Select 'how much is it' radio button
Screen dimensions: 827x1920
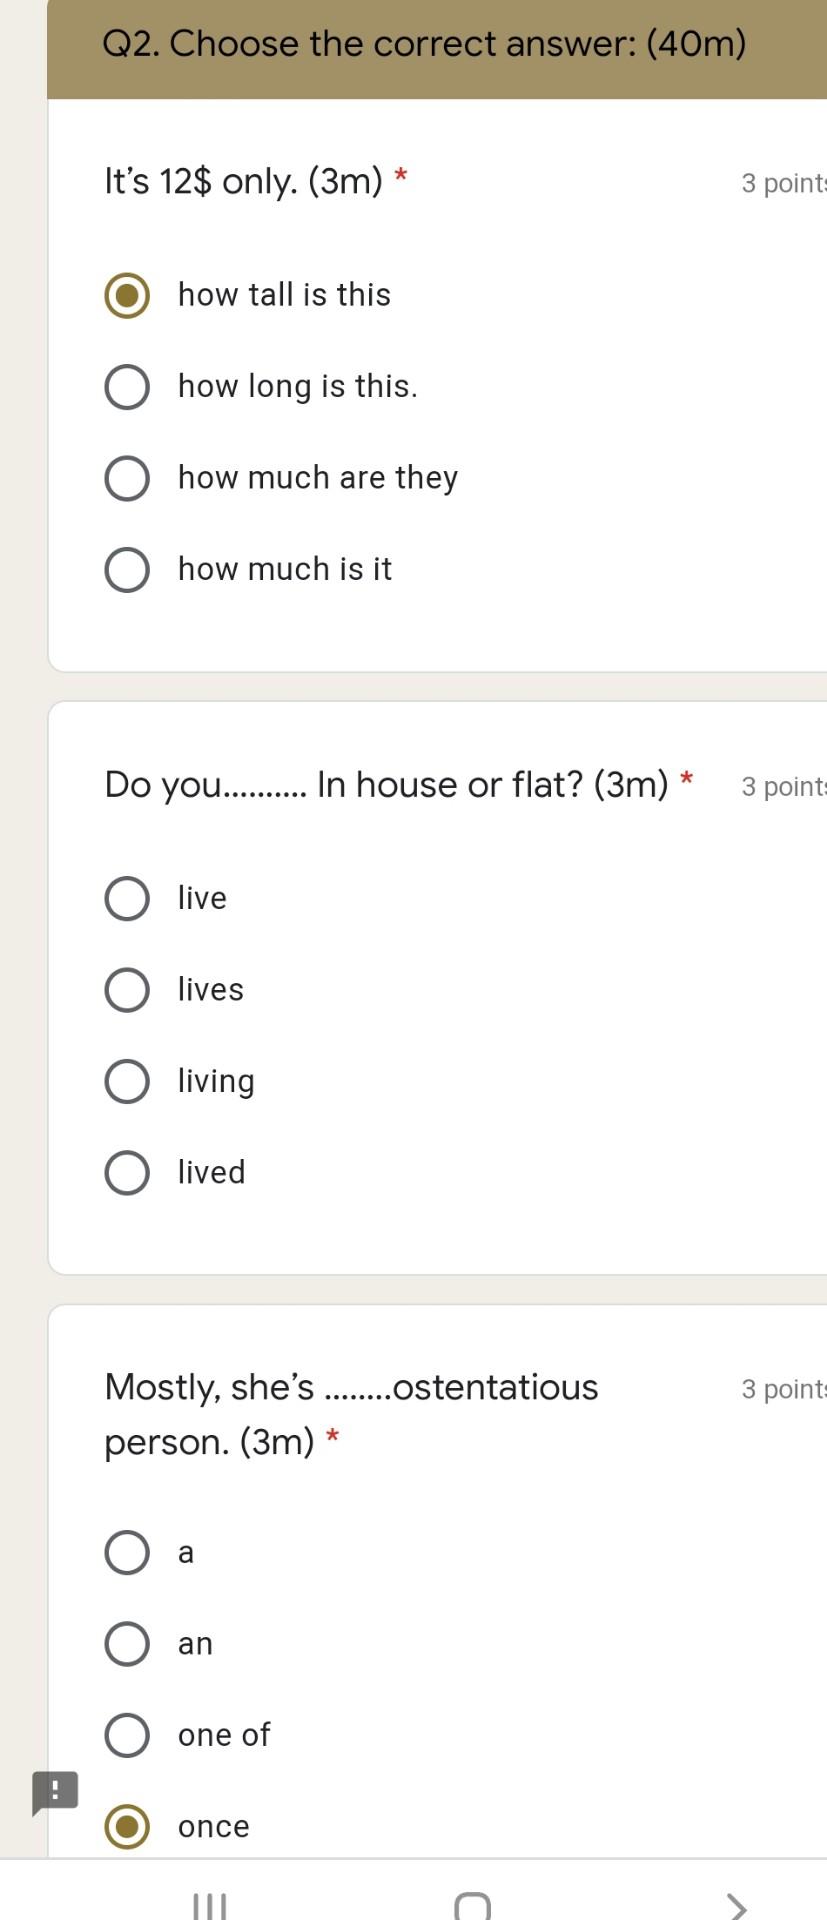(x=127, y=570)
